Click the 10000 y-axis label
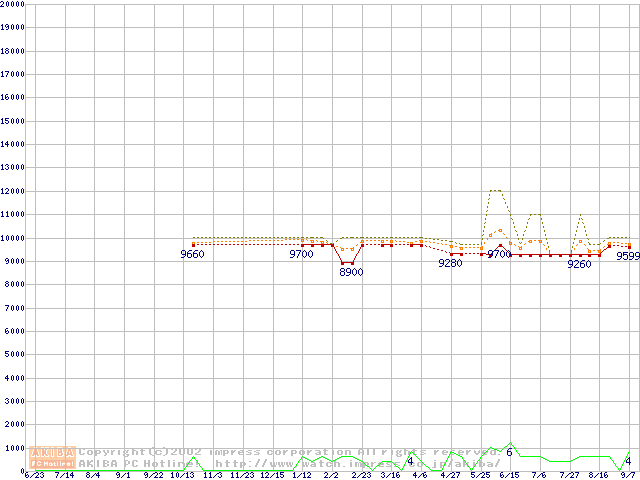Screen dimensions: 640x480 (x=13, y=238)
